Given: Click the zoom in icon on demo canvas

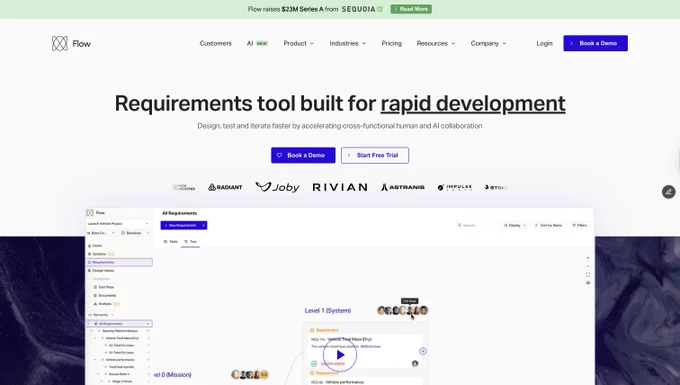Looking at the screenshot, I should pyautogui.click(x=588, y=258).
